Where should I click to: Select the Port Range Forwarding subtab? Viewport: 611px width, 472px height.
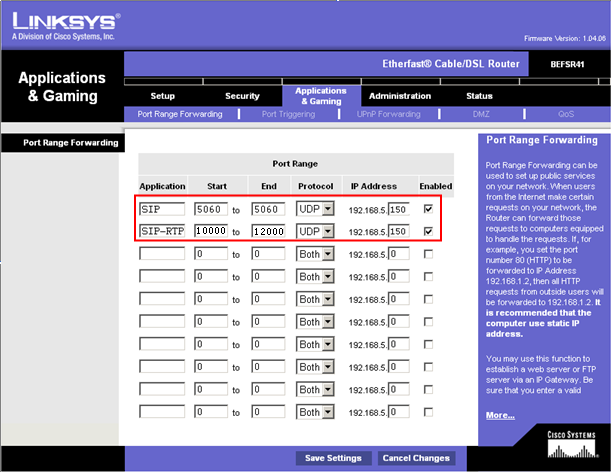pos(180,114)
